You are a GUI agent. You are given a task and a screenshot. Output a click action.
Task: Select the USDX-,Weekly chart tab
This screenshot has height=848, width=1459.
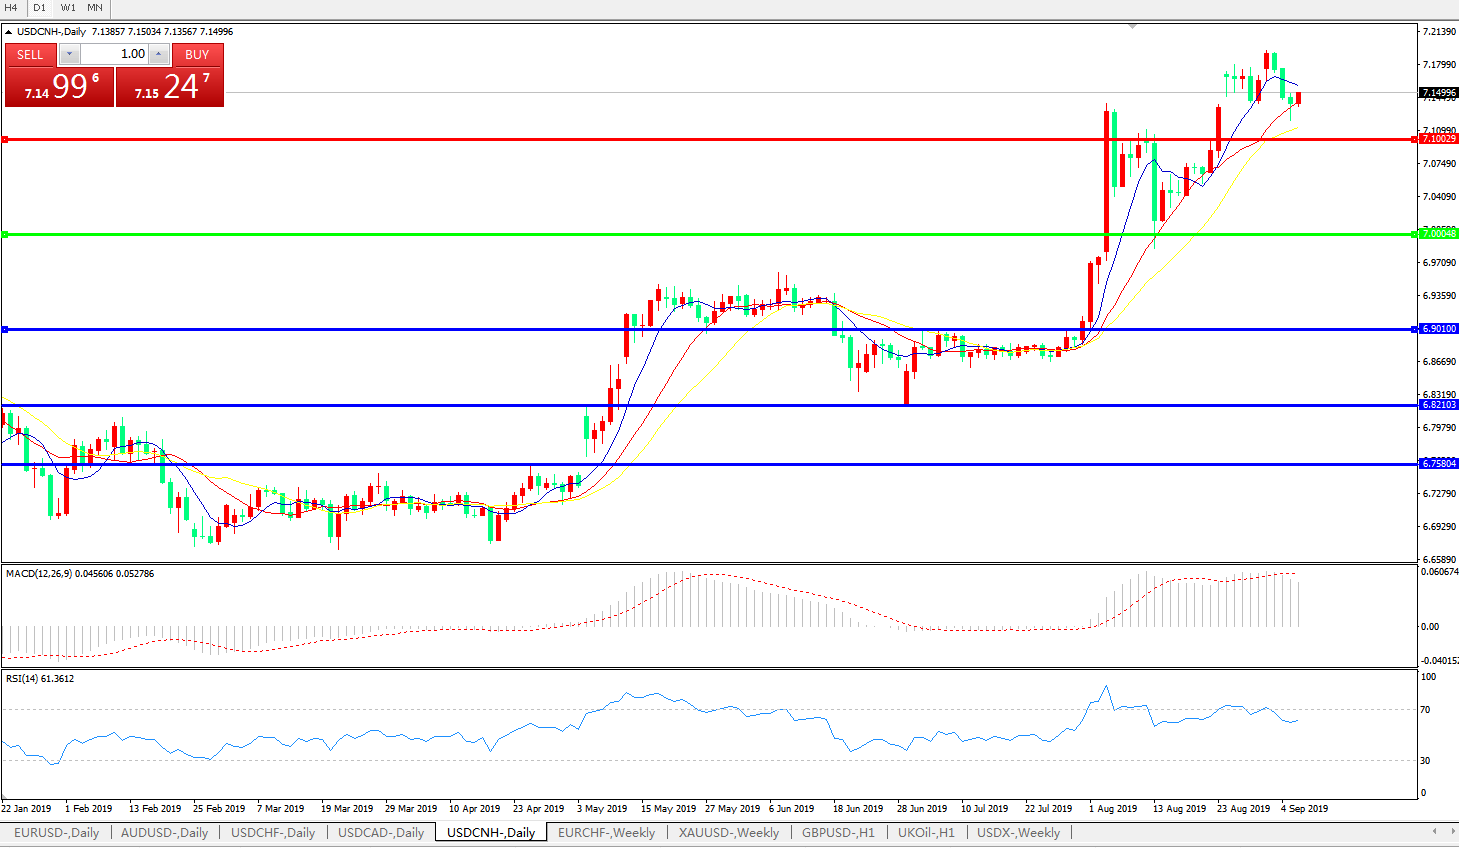pos(1018,832)
